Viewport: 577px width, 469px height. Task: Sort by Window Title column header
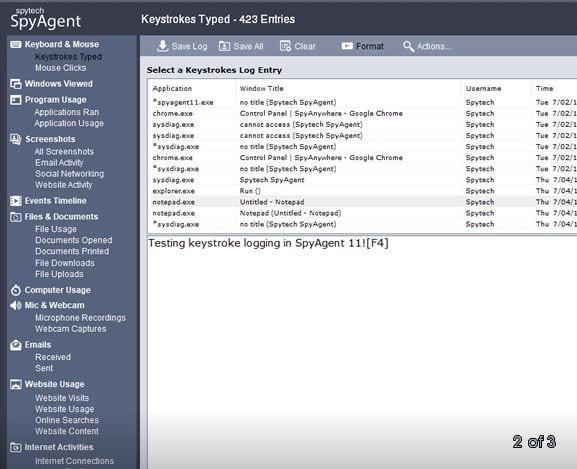[262, 88]
